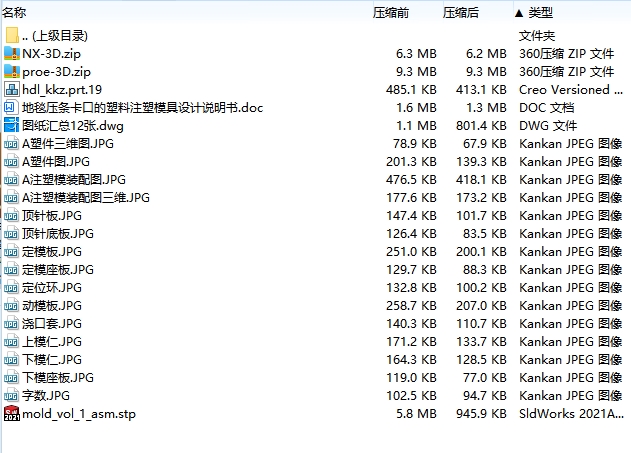Image resolution: width=631 pixels, height=453 pixels.
Task: Click the JPG icon of 顶针板.JPG
Action: (11, 216)
